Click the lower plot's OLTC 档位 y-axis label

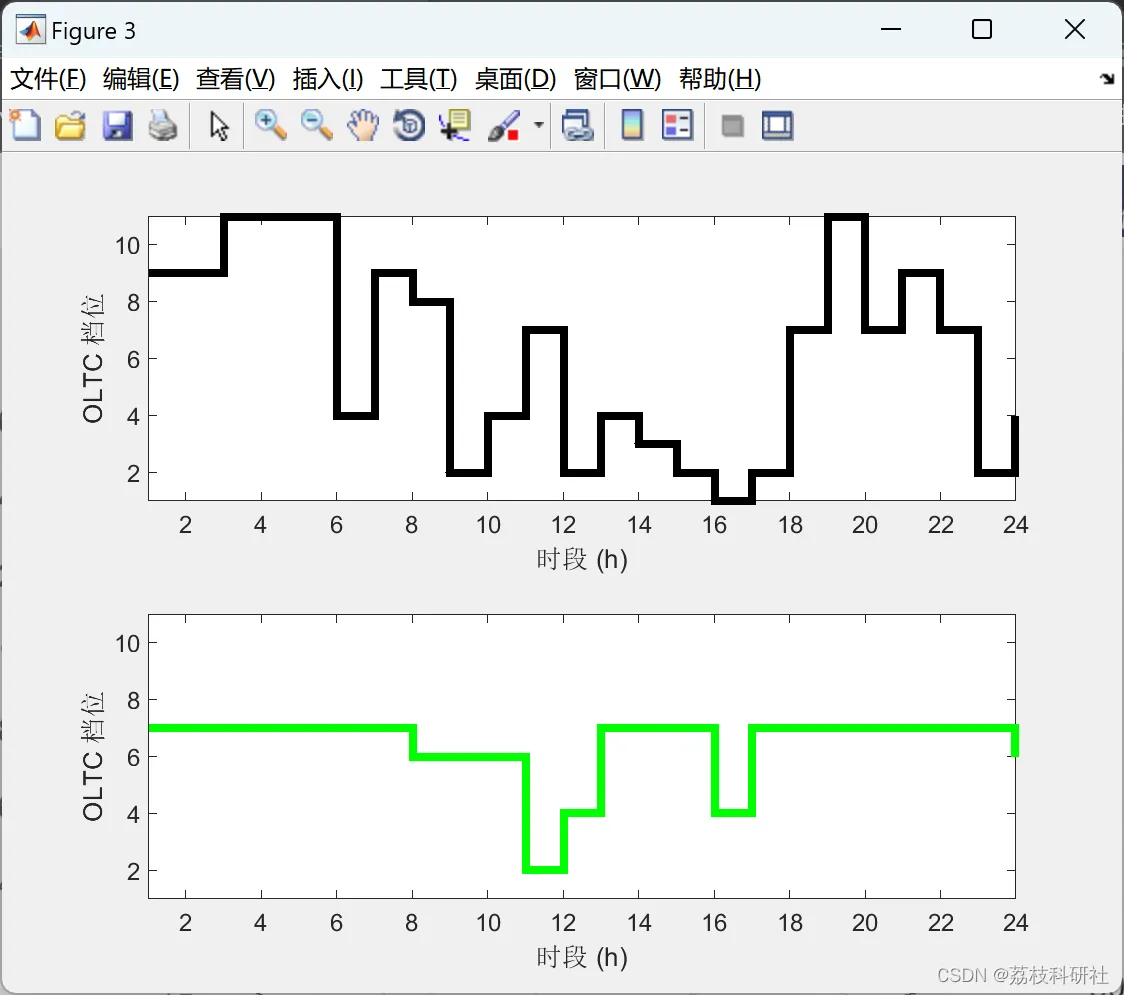[x=93, y=756]
